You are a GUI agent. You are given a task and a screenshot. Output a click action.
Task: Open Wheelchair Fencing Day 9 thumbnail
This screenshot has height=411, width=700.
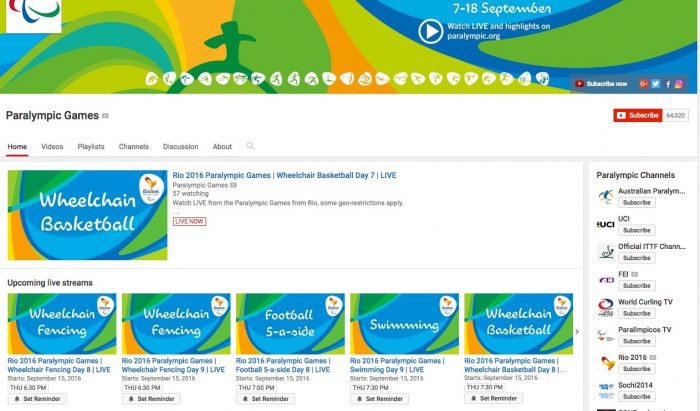pos(176,324)
